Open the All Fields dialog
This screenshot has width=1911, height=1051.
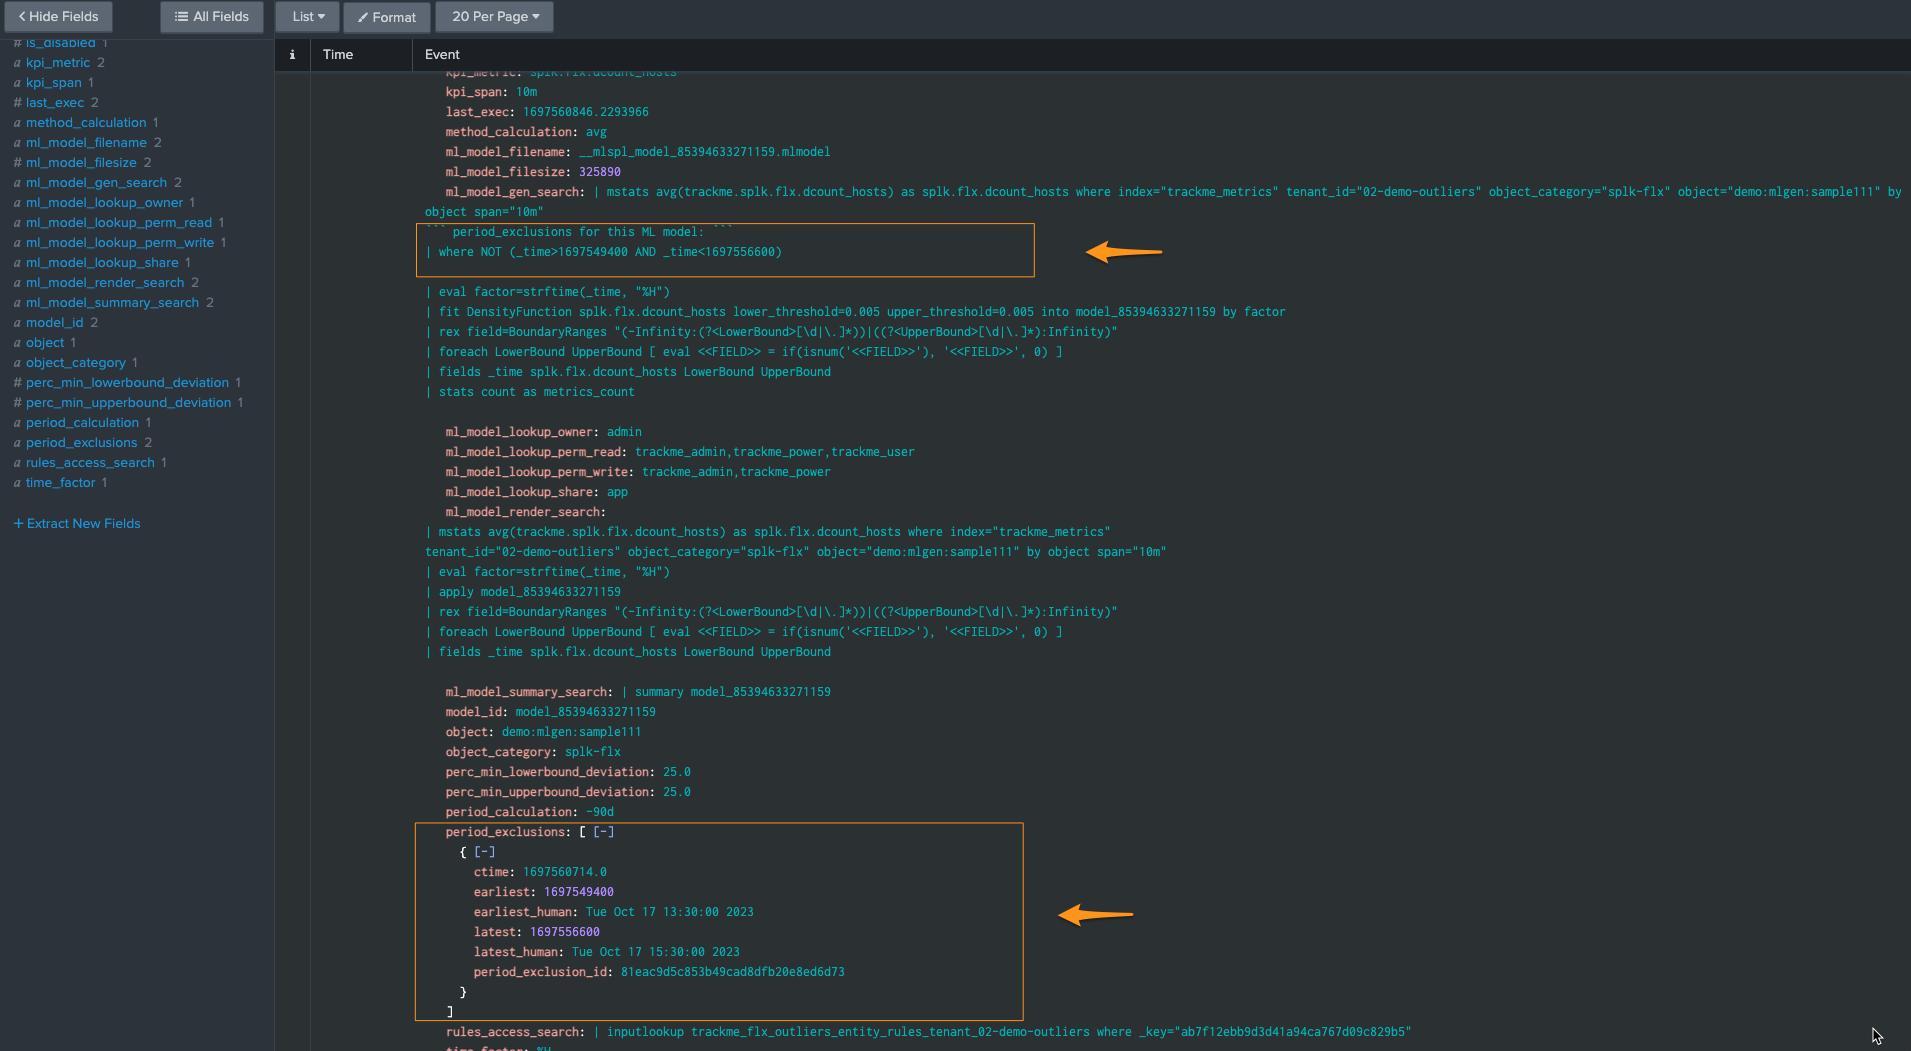[211, 16]
